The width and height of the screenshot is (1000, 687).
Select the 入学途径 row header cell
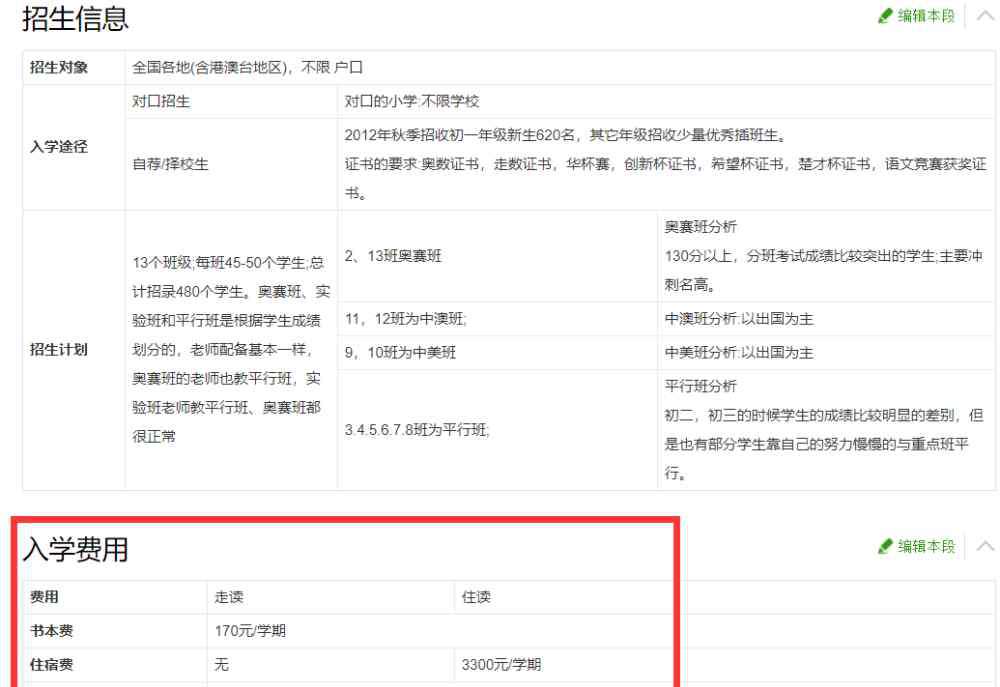coord(59,147)
